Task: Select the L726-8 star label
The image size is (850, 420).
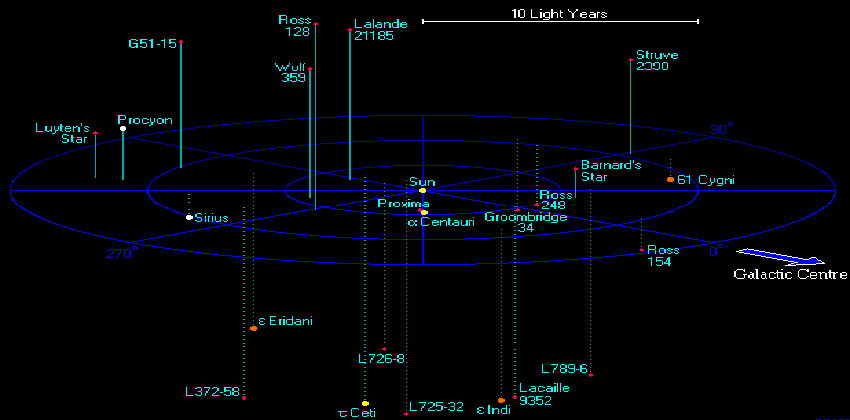Action: 382,359
